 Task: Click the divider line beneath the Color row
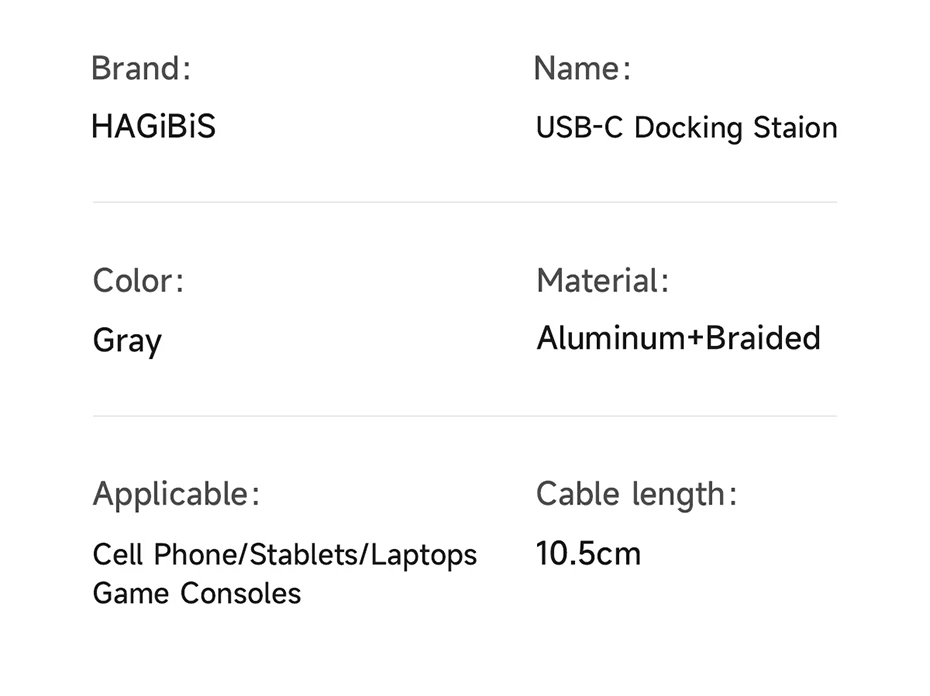(x=464, y=416)
